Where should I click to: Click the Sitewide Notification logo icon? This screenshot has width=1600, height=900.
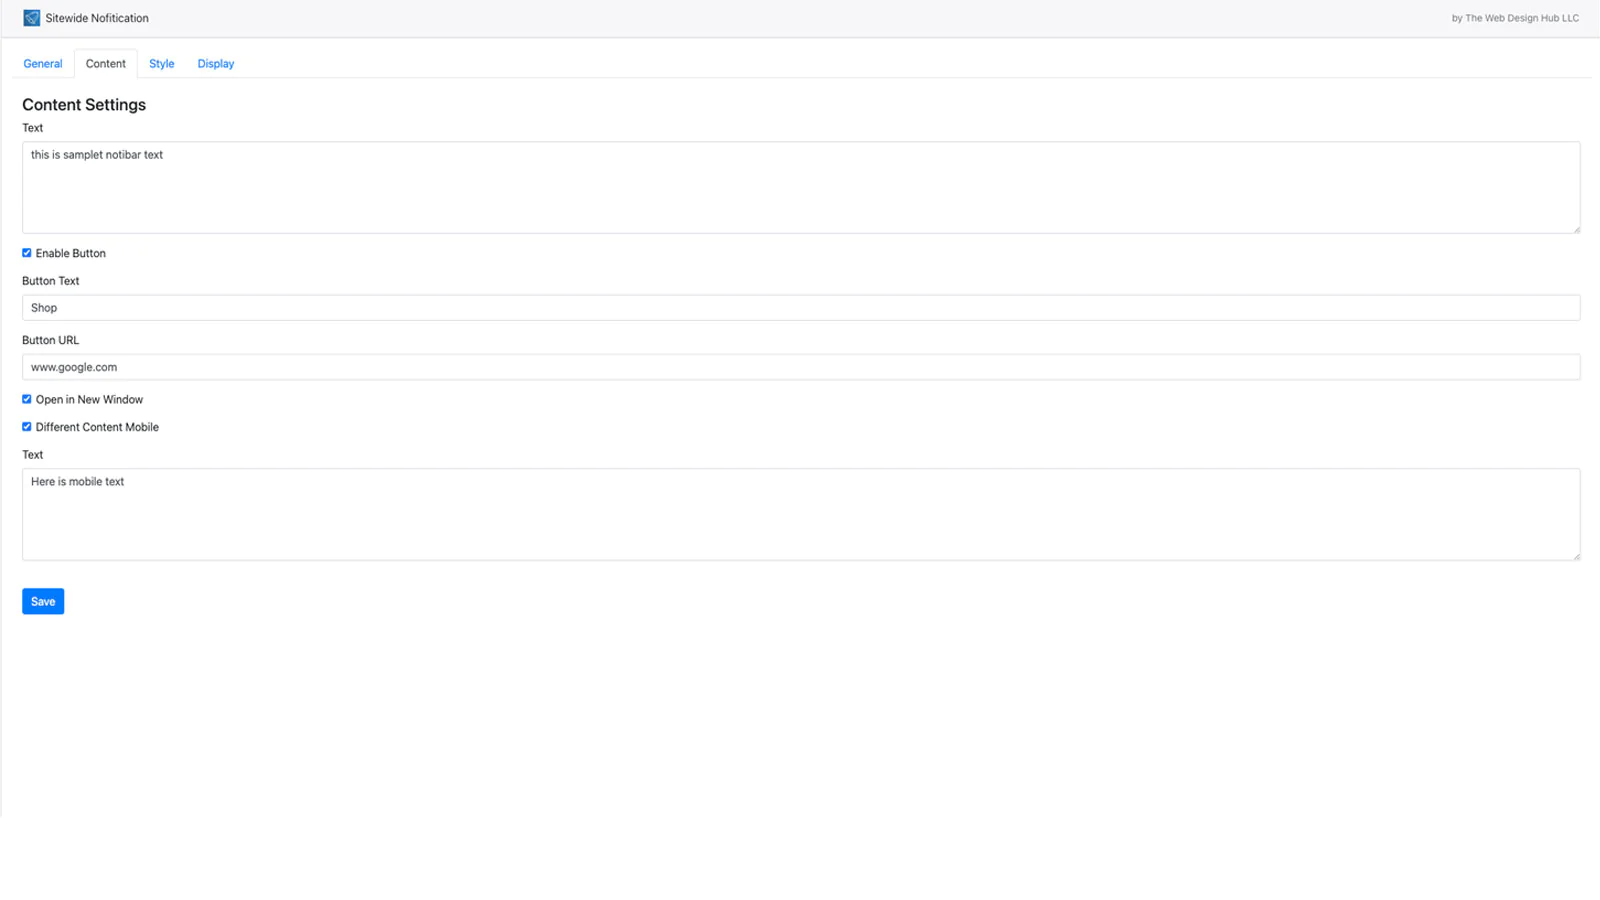(32, 18)
